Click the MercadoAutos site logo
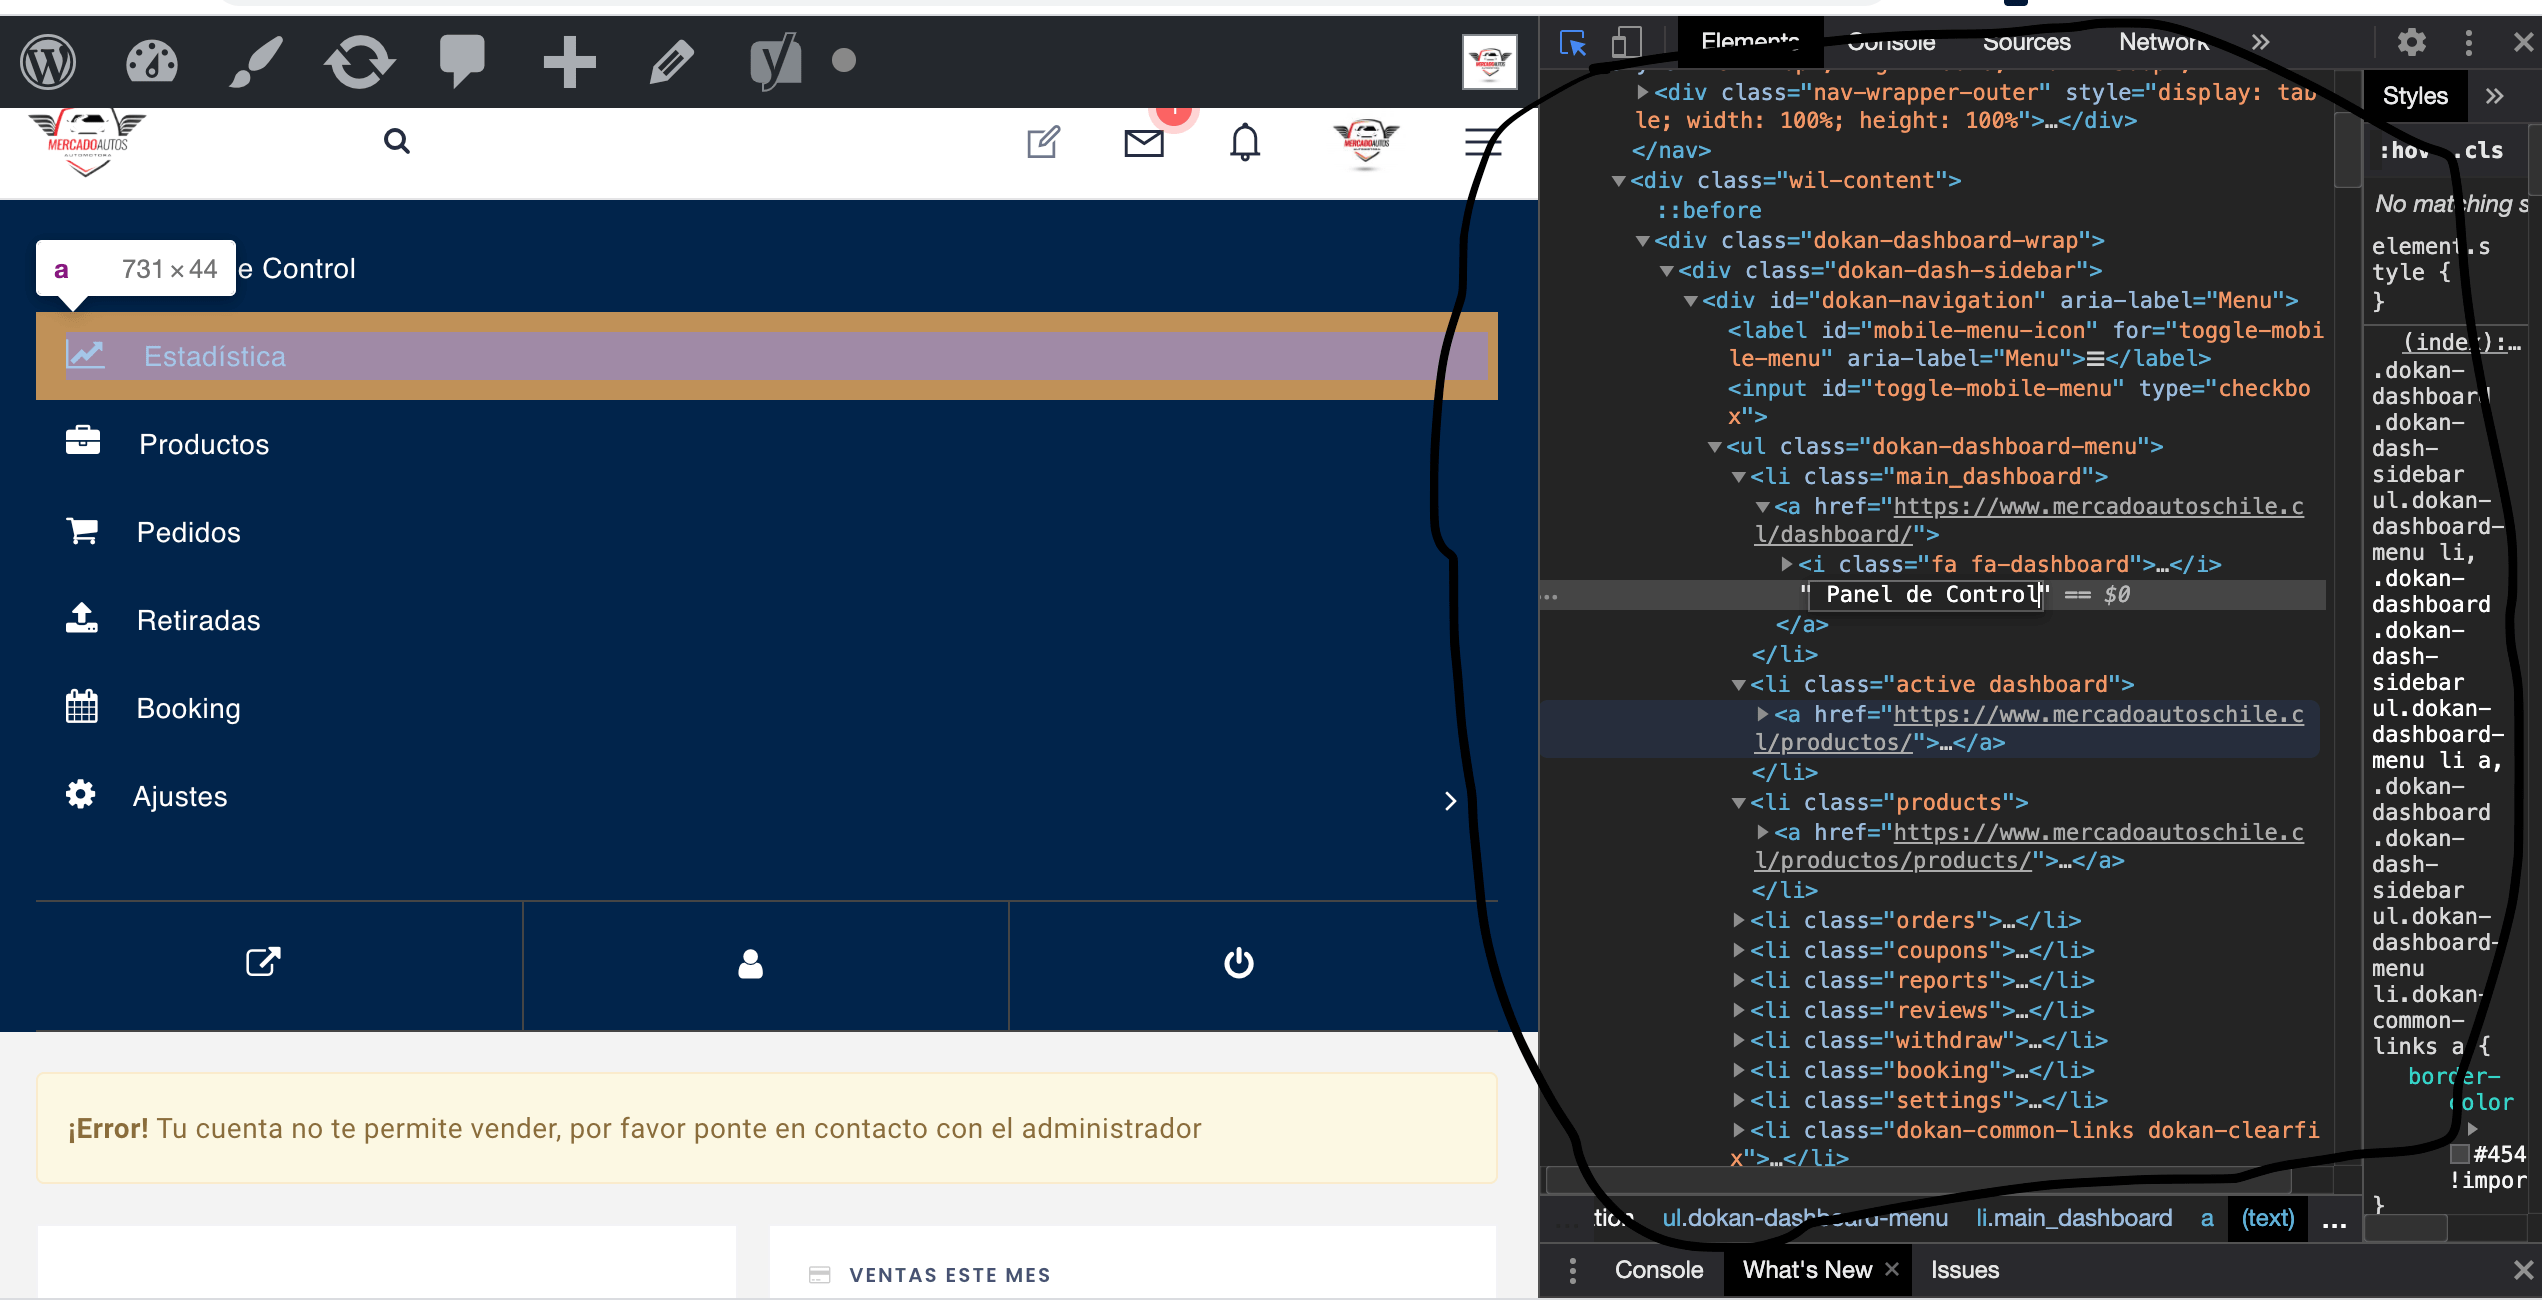Image resolution: width=2542 pixels, height=1306 pixels. coord(87,145)
